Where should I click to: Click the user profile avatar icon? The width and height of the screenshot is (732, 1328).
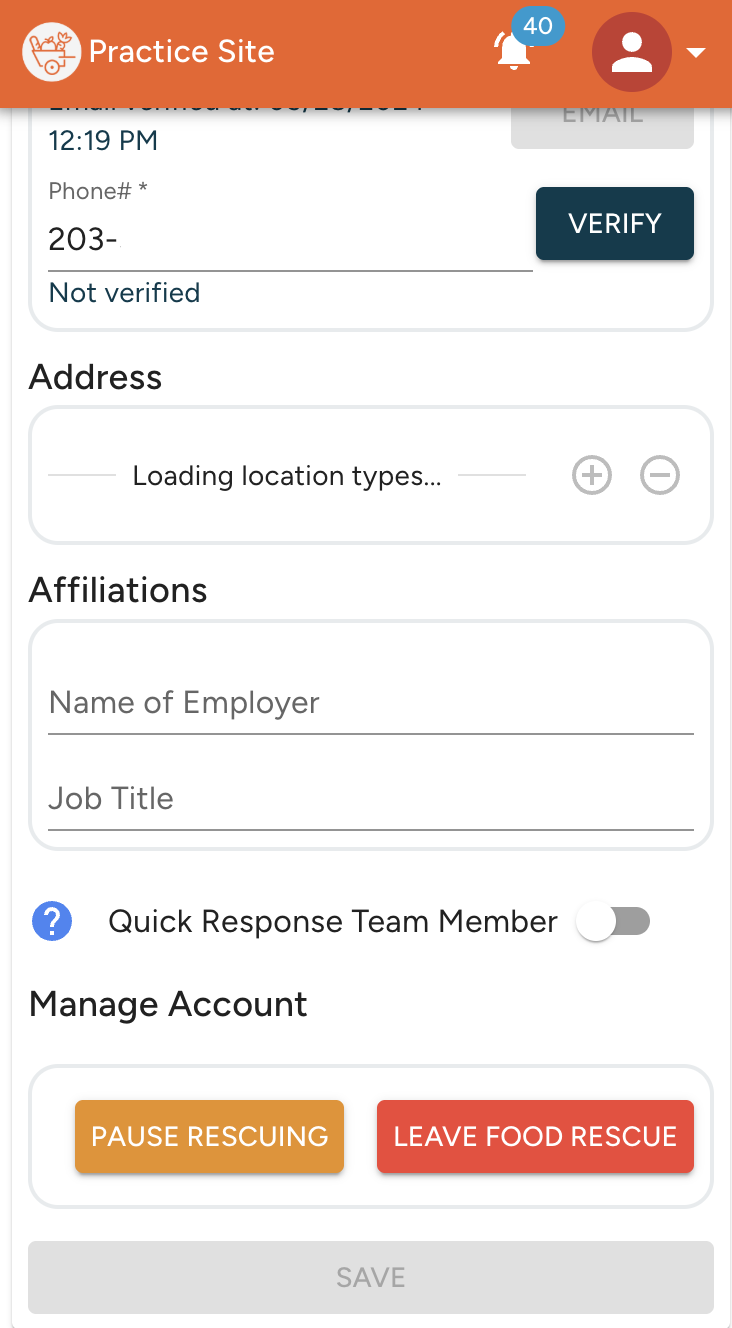tap(631, 52)
